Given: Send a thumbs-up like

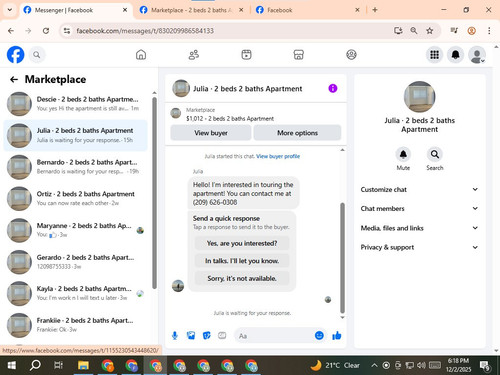Looking at the screenshot, I should click(337, 335).
